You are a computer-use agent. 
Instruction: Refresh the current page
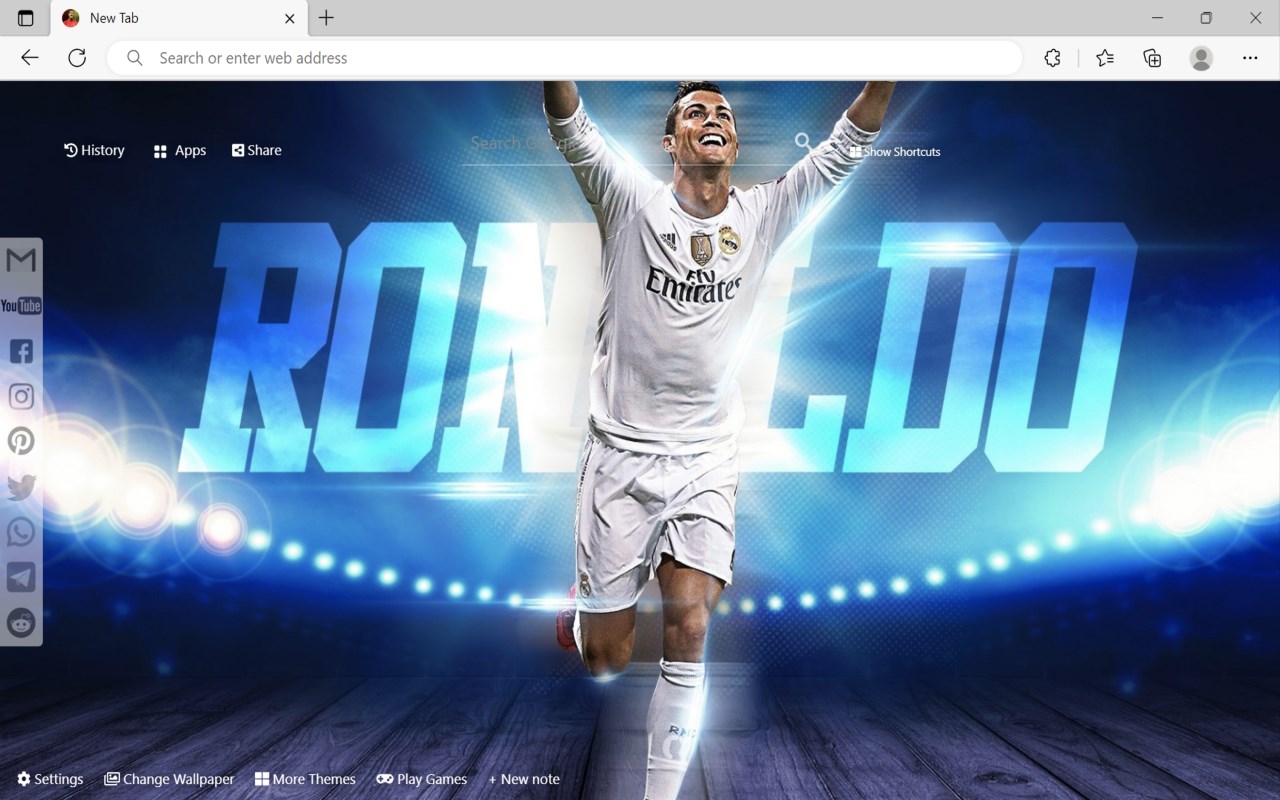(x=77, y=58)
